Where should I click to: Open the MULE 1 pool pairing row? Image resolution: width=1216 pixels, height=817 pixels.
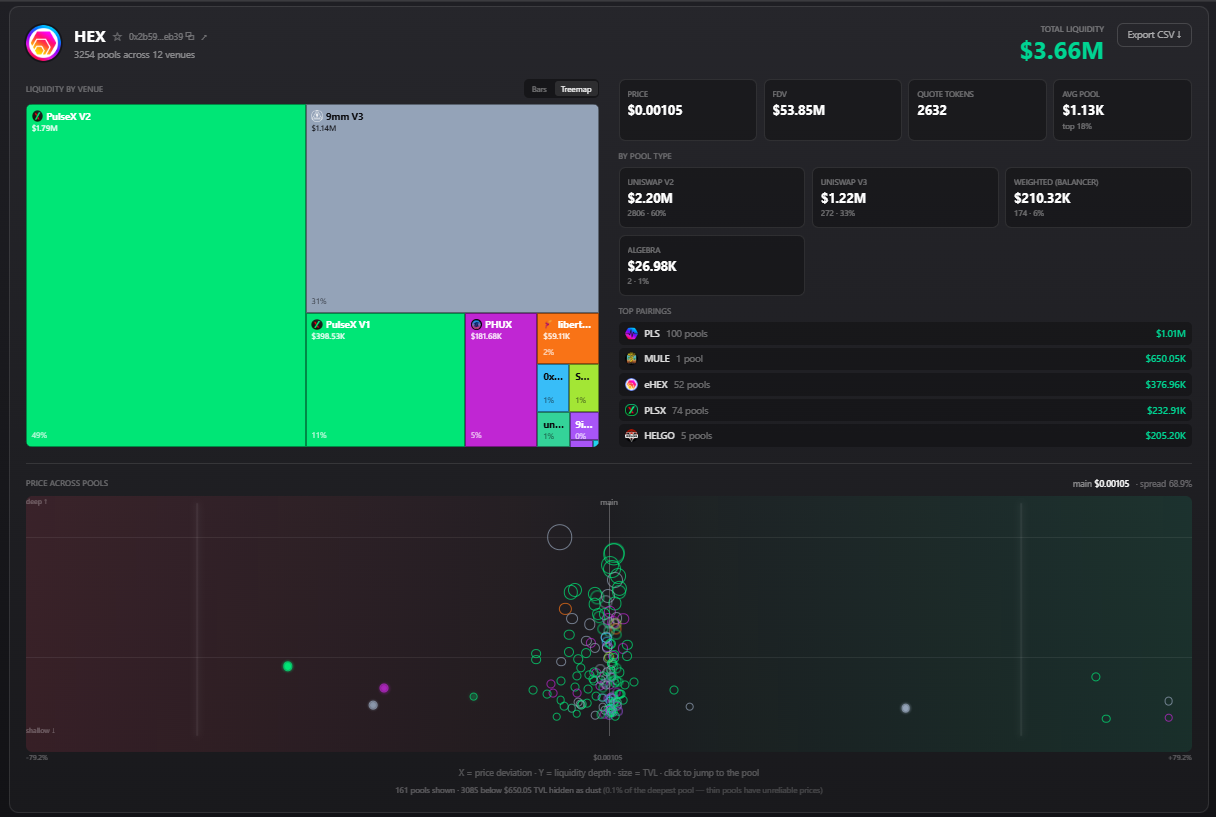(905, 358)
